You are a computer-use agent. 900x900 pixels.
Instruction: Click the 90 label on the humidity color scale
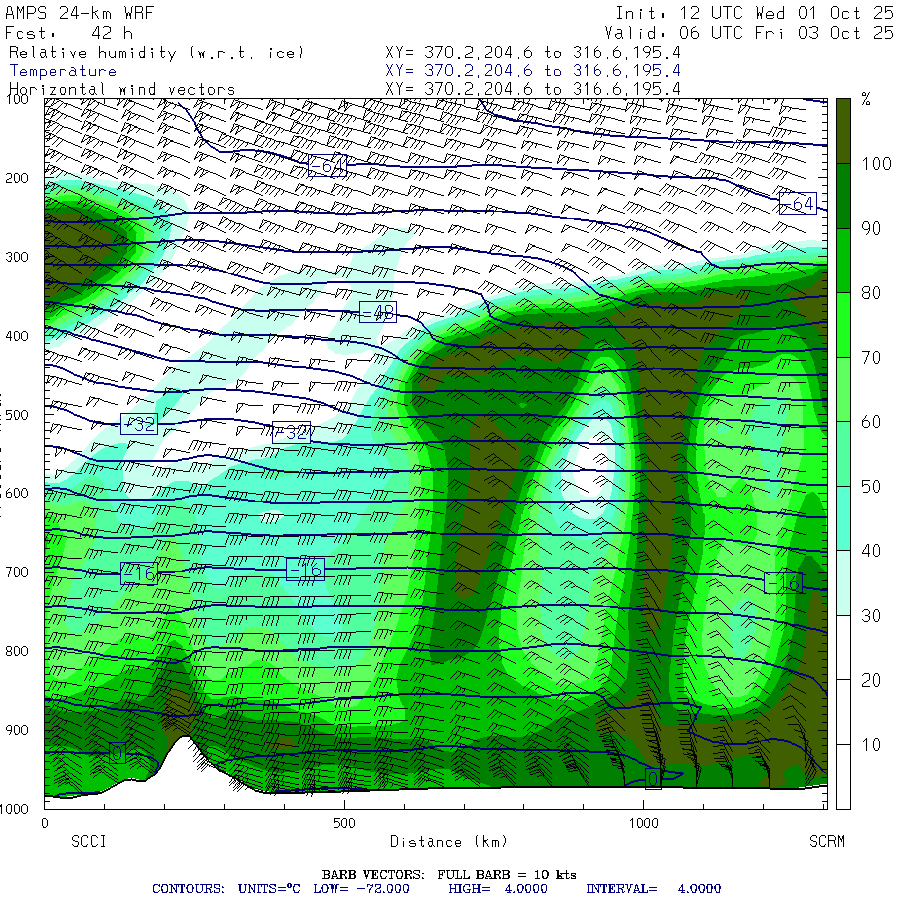point(871,228)
